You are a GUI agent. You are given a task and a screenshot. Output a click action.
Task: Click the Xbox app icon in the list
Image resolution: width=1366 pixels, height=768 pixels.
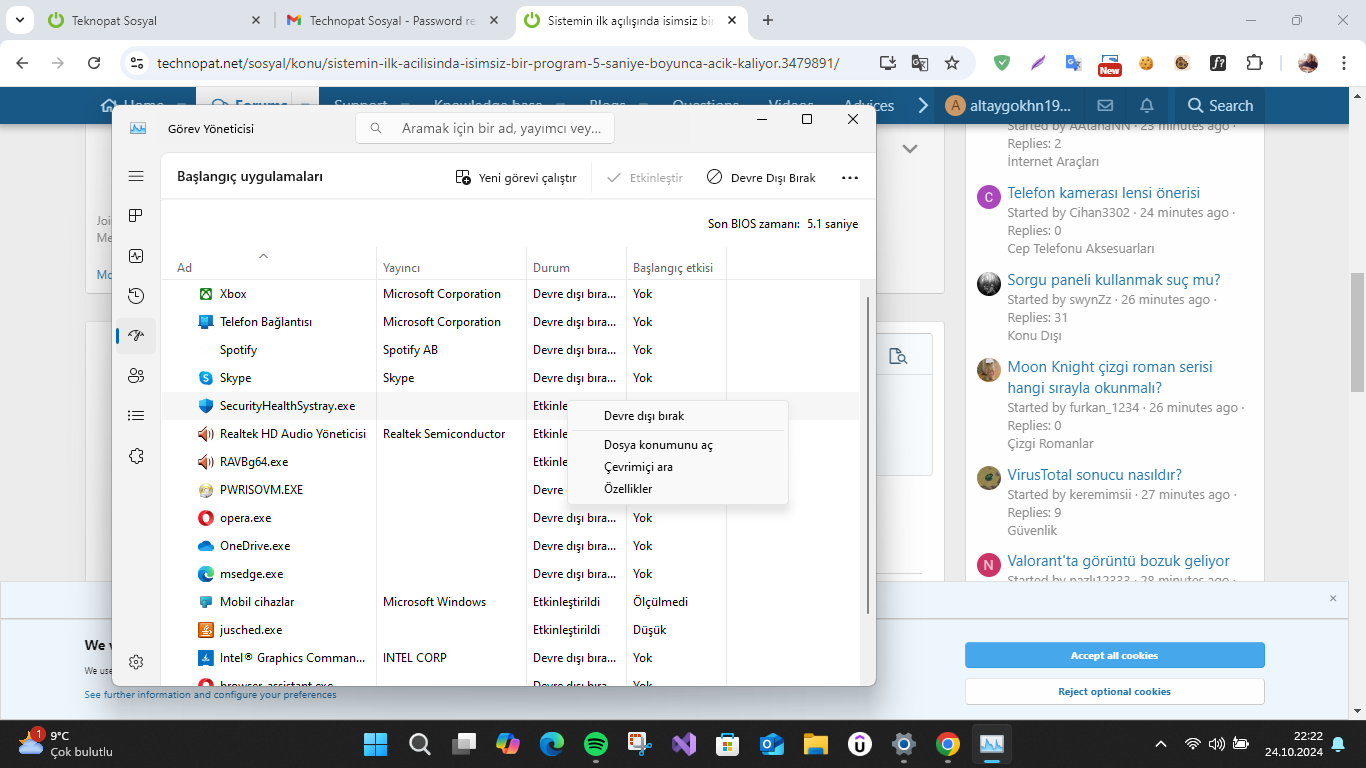coord(205,294)
